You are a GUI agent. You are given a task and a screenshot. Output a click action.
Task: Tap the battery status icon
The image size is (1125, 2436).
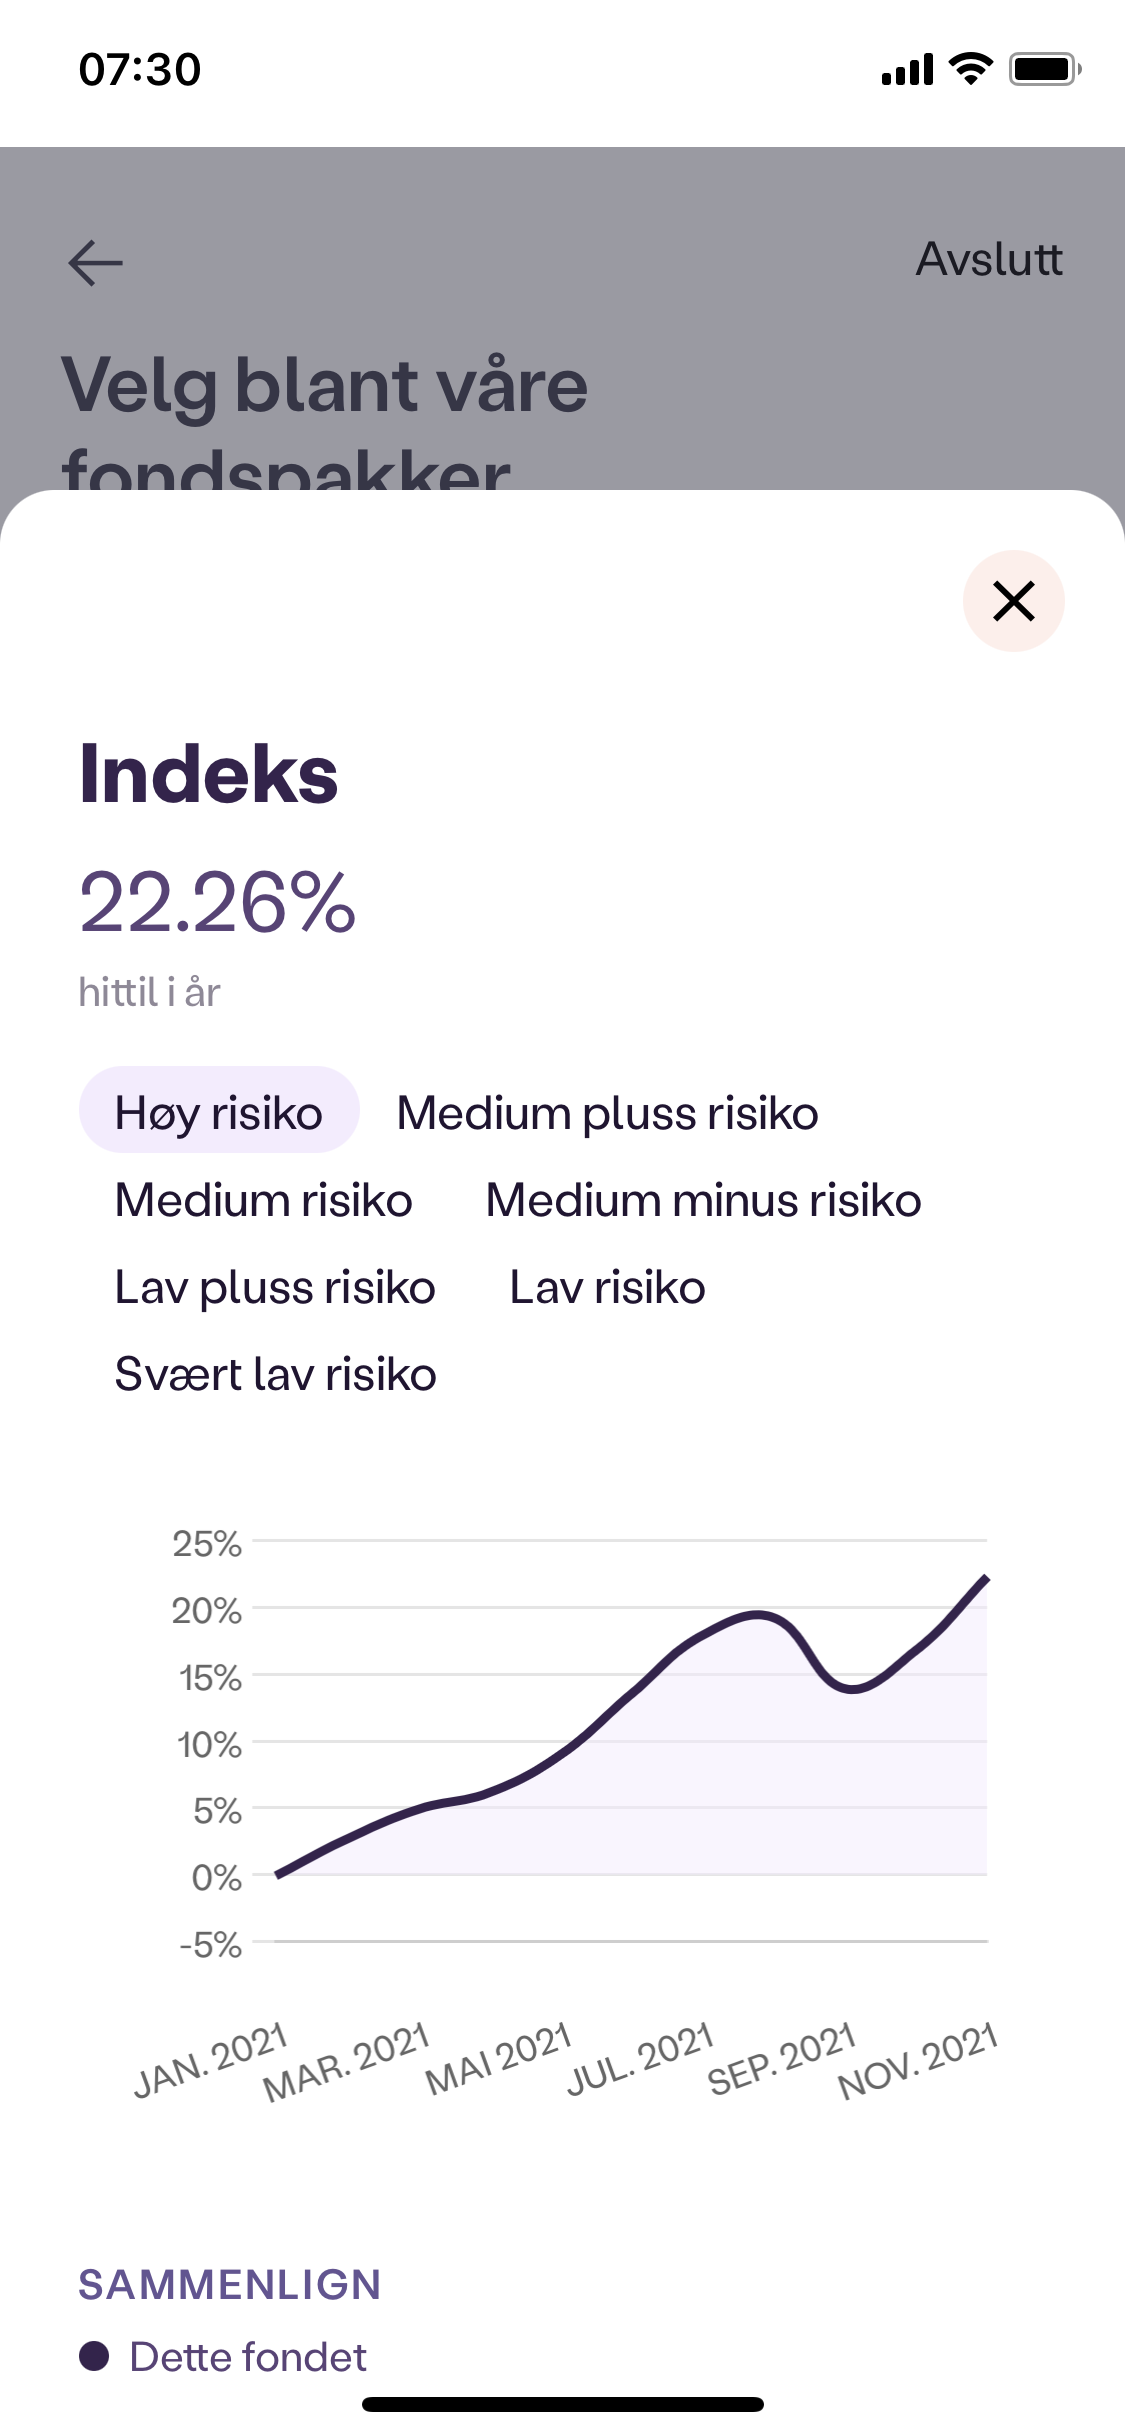(1045, 69)
